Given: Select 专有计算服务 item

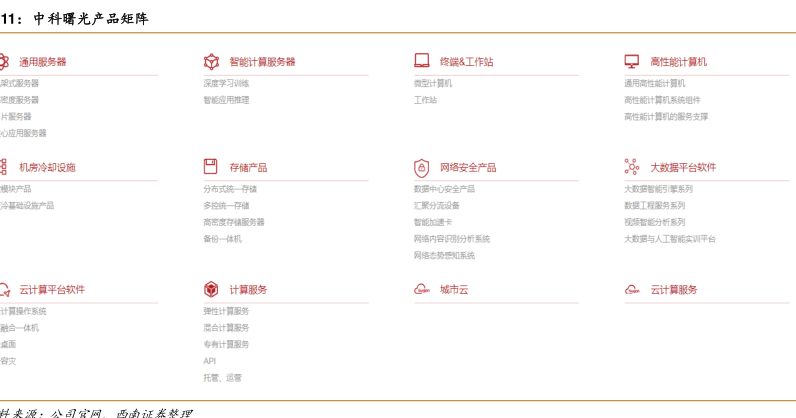Looking at the screenshot, I should point(226,344).
